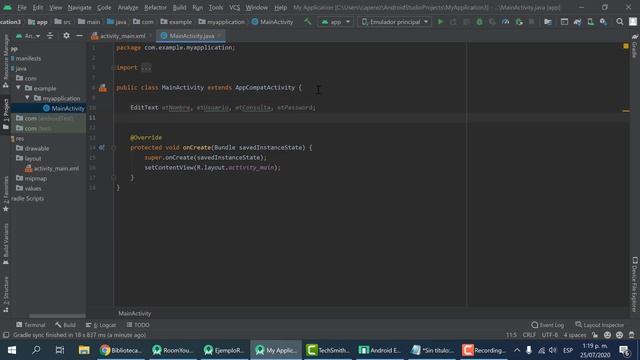
Task: Open the CRLF line separator selector
Action: coord(529,335)
